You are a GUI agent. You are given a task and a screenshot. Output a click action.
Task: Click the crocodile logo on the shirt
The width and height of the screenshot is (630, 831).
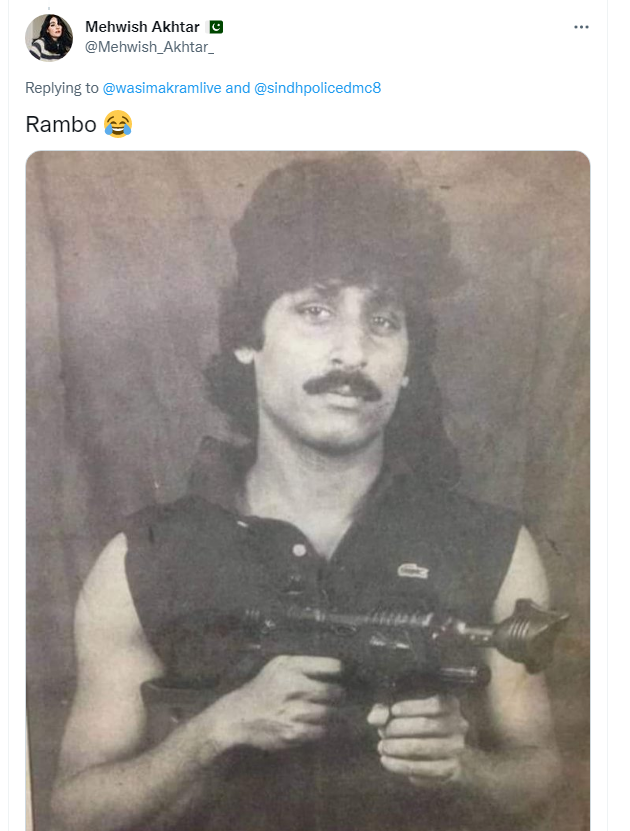coord(413,571)
